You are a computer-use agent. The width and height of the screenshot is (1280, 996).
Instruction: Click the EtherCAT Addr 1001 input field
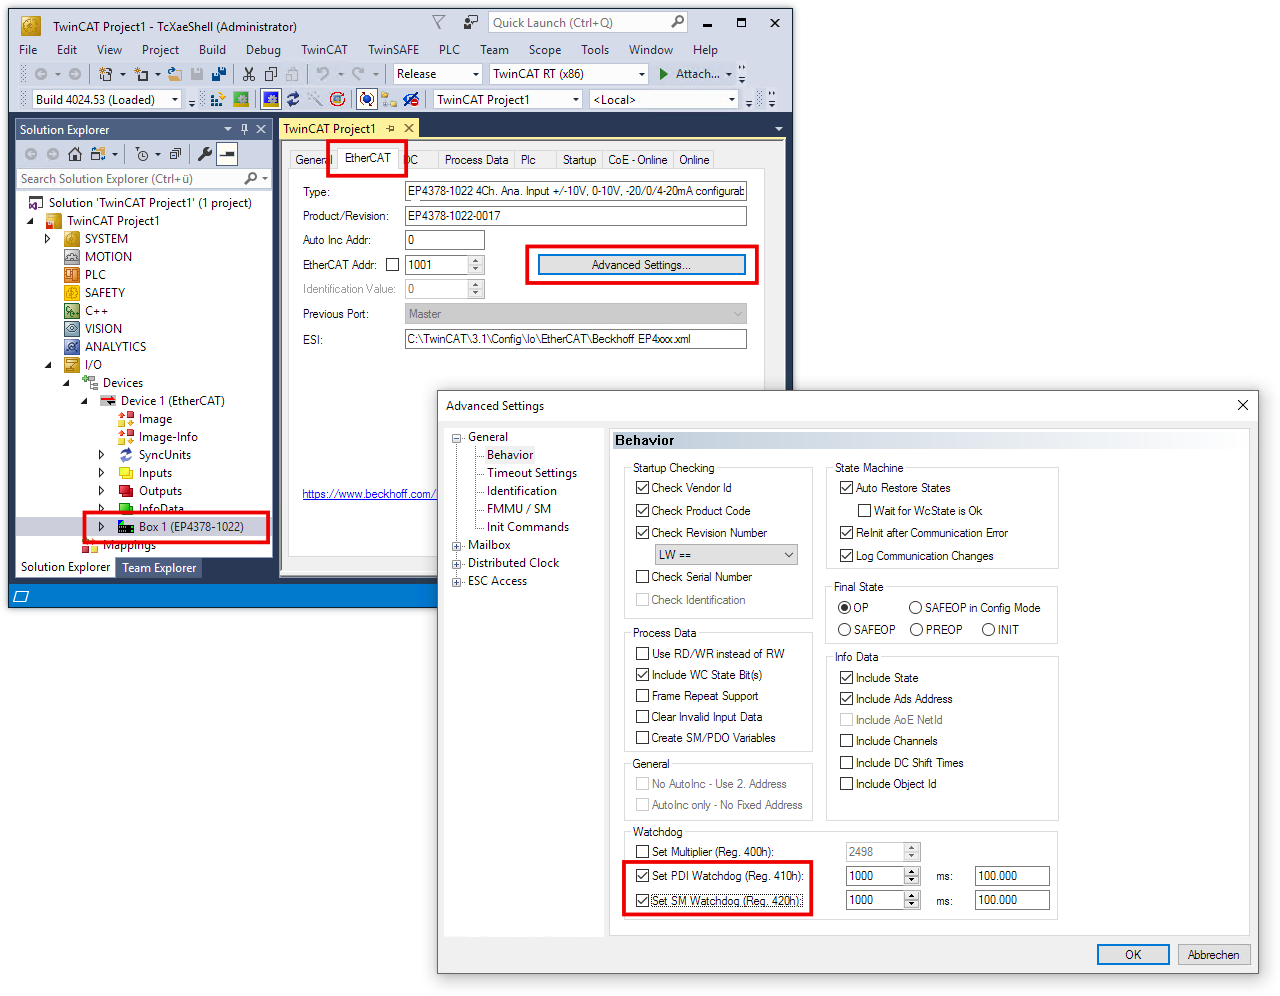pyautogui.click(x=436, y=265)
